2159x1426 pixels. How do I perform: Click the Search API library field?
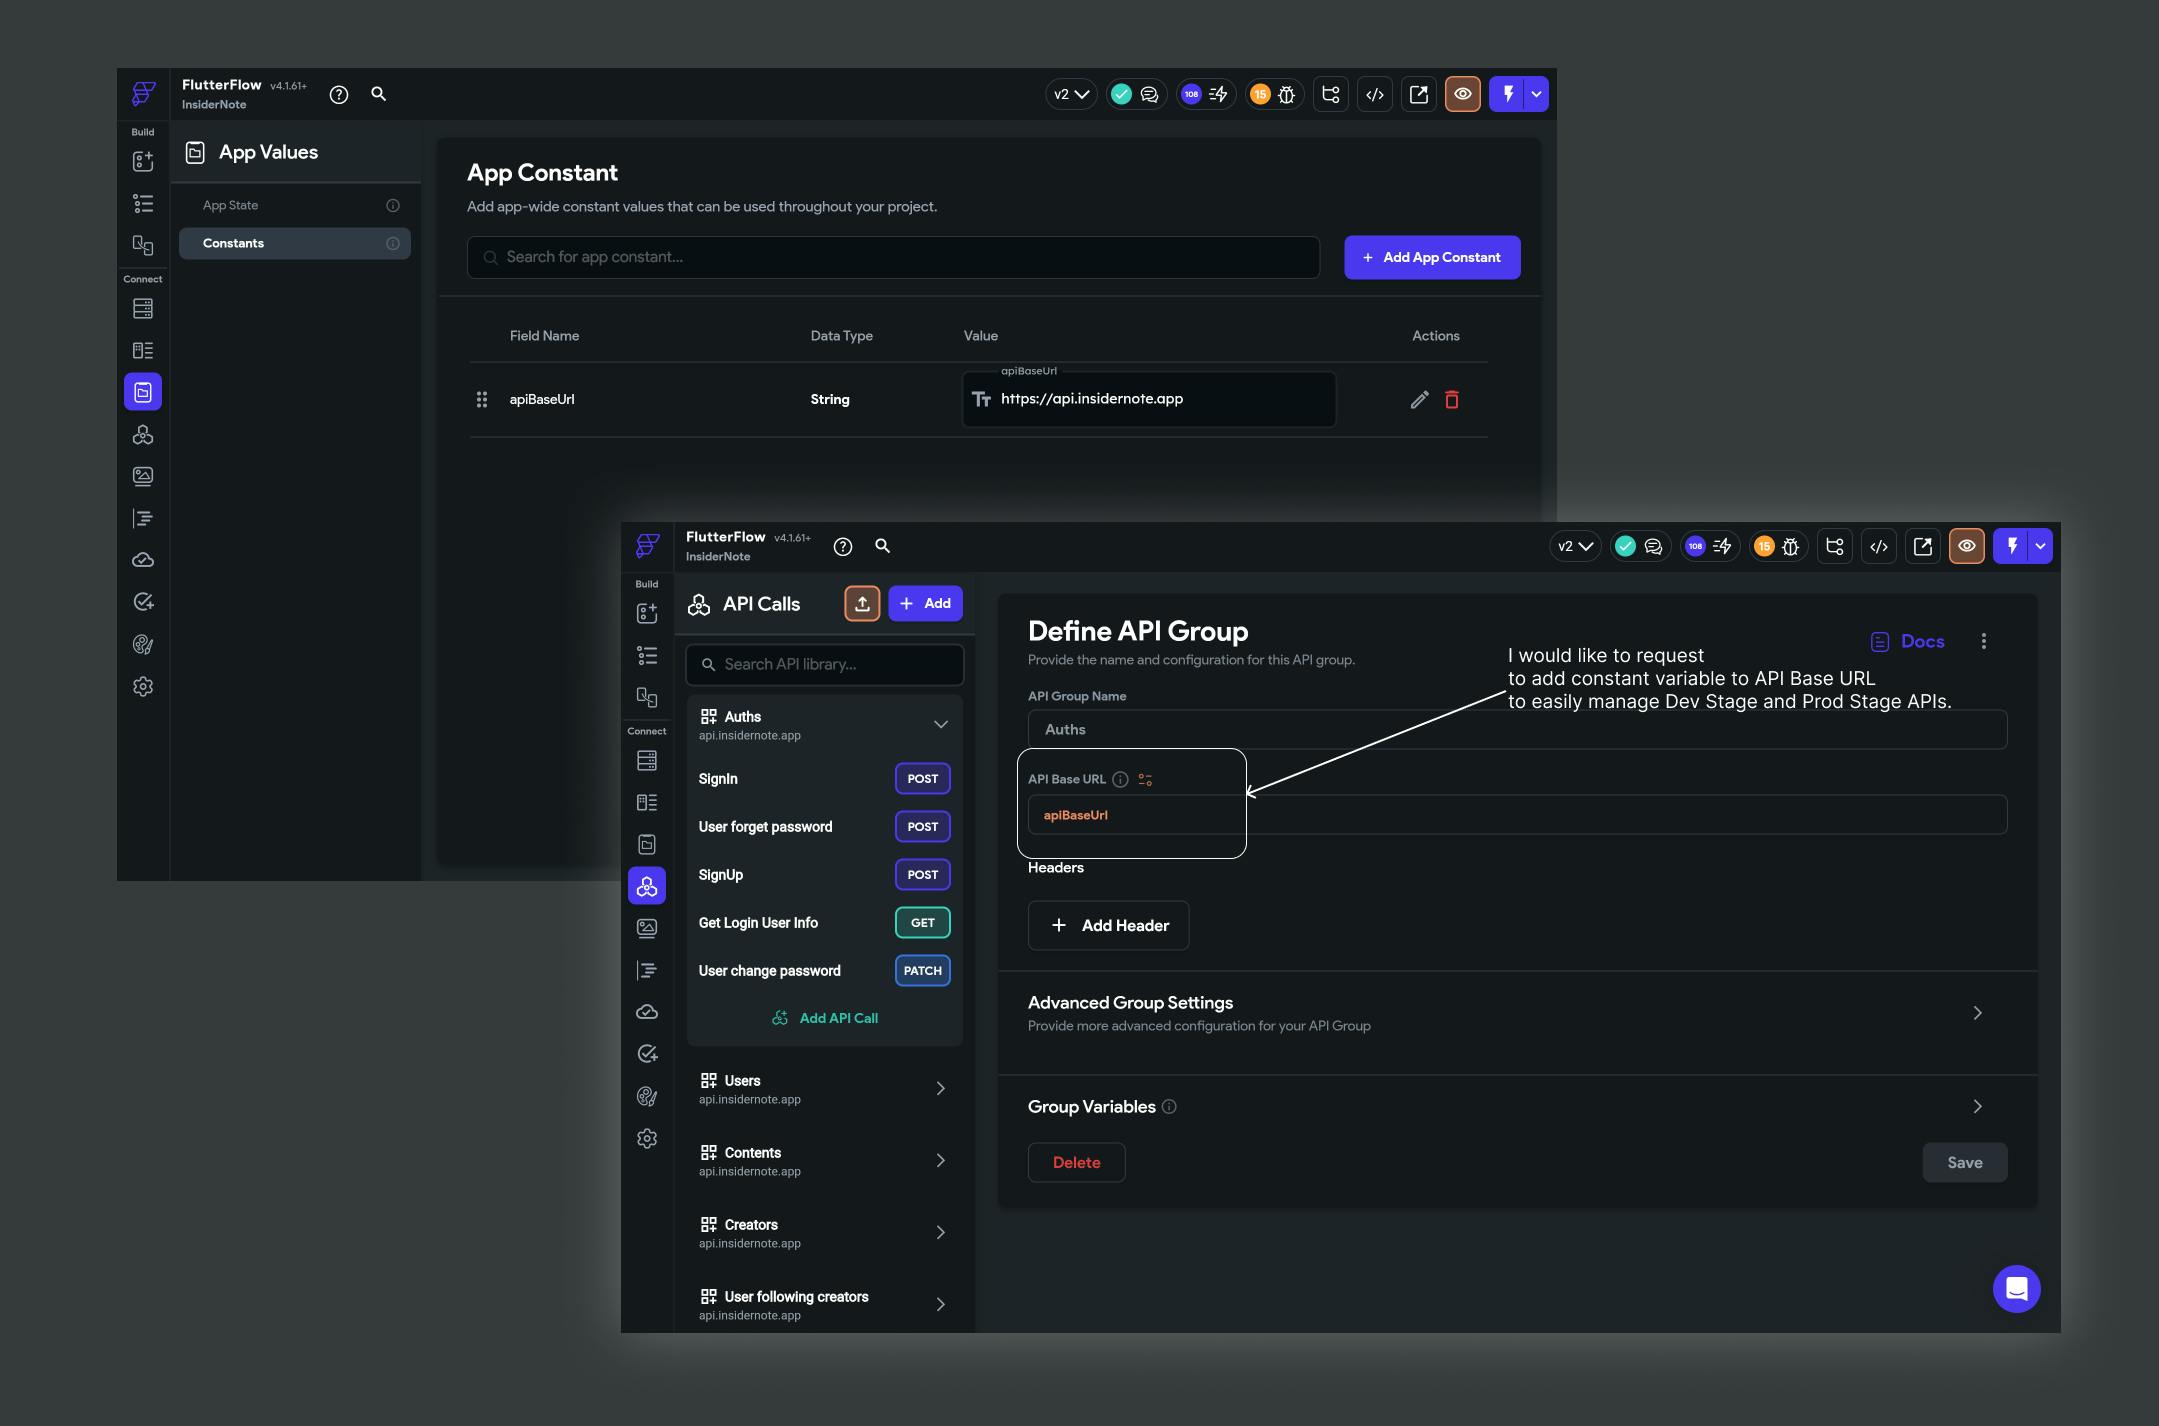click(824, 665)
